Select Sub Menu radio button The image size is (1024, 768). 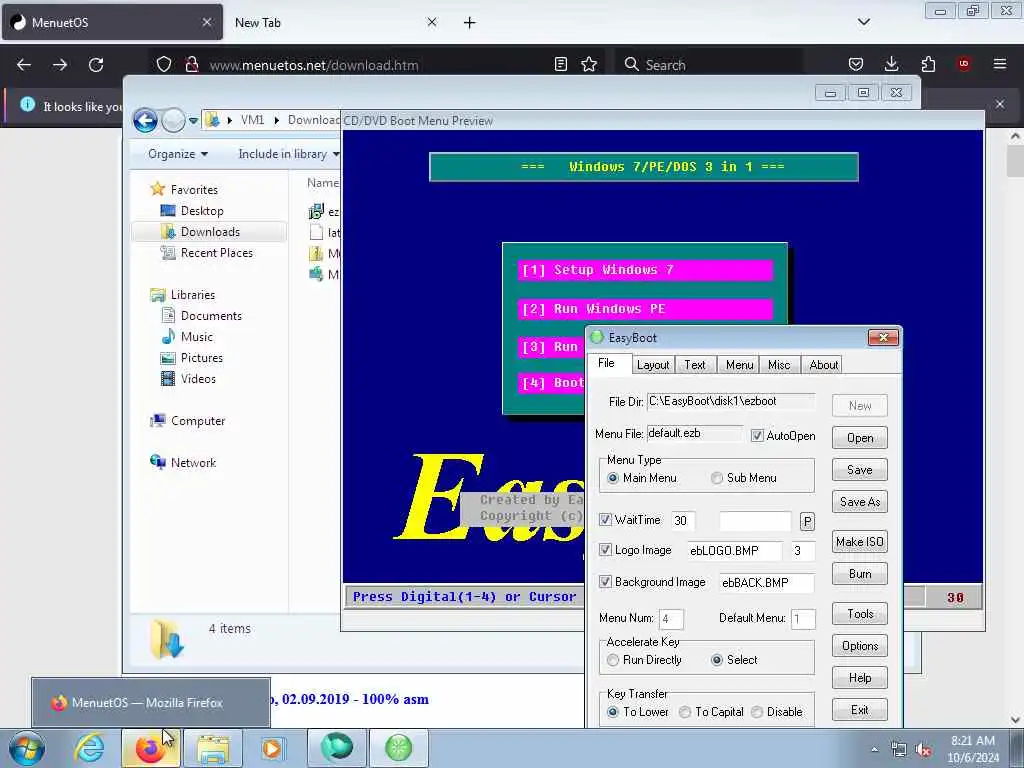pyautogui.click(x=717, y=478)
